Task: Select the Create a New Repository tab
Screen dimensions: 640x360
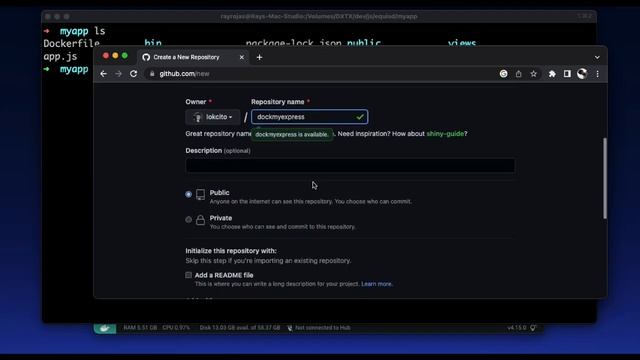Action: click(193, 57)
